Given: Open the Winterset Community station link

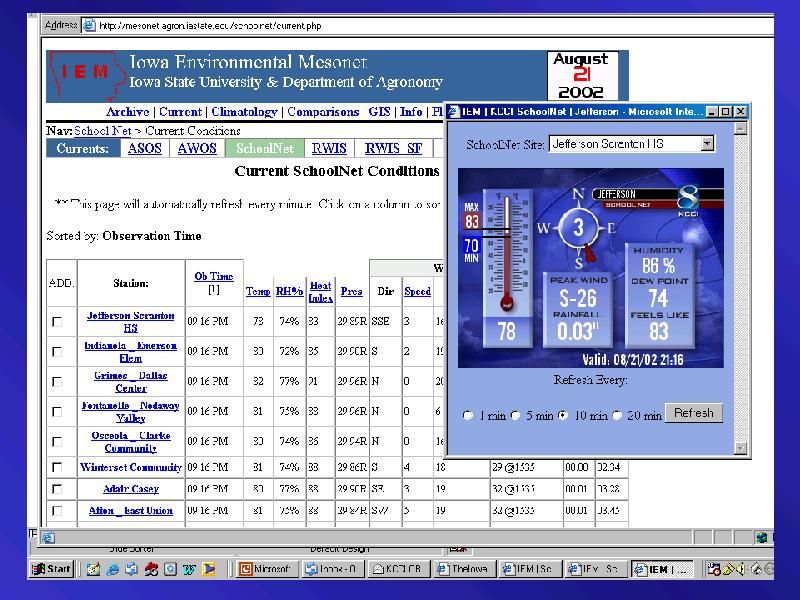Looking at the screenshot, I should (131, 467).
